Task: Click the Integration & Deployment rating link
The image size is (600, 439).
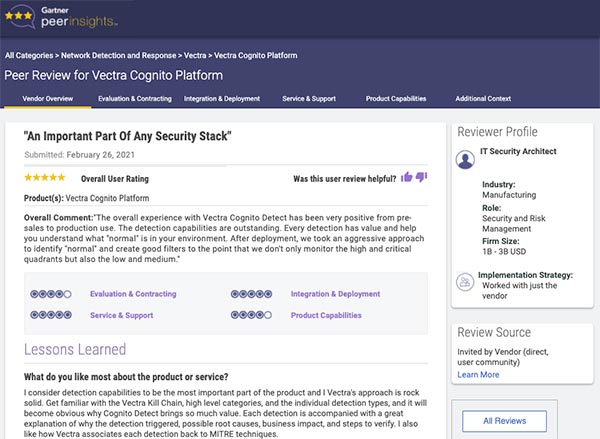Action: pyautogui.click(x=335, y=294)
